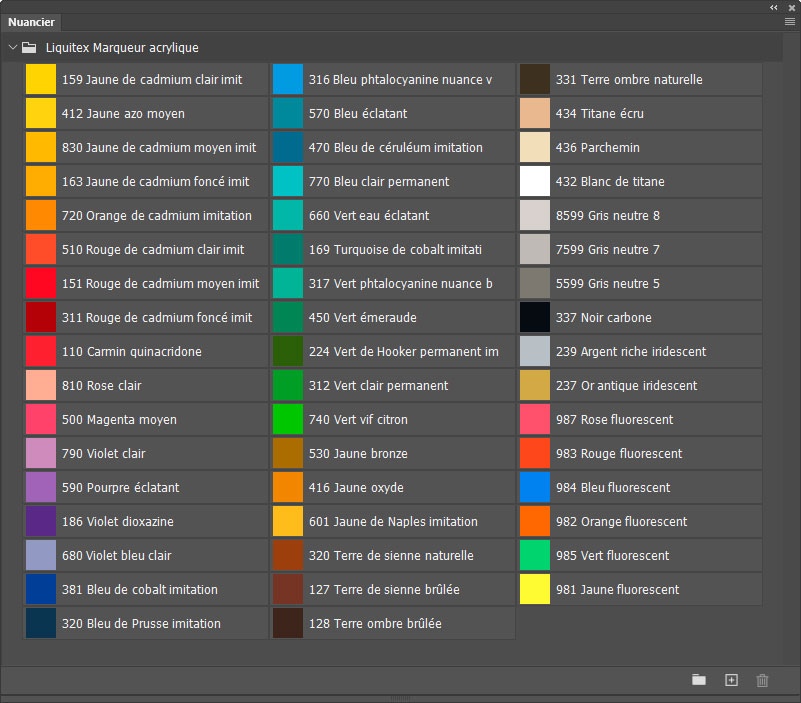This screenshot has height=703, width=801.
Task: Click the Liquitex Marqueur acrylique folder icon
Action: pos(30,47)
